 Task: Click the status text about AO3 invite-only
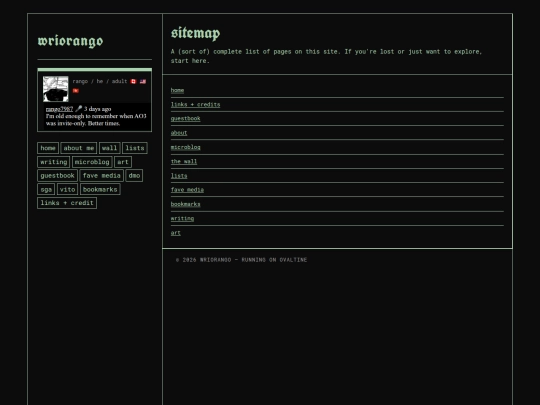click(96, 120)
